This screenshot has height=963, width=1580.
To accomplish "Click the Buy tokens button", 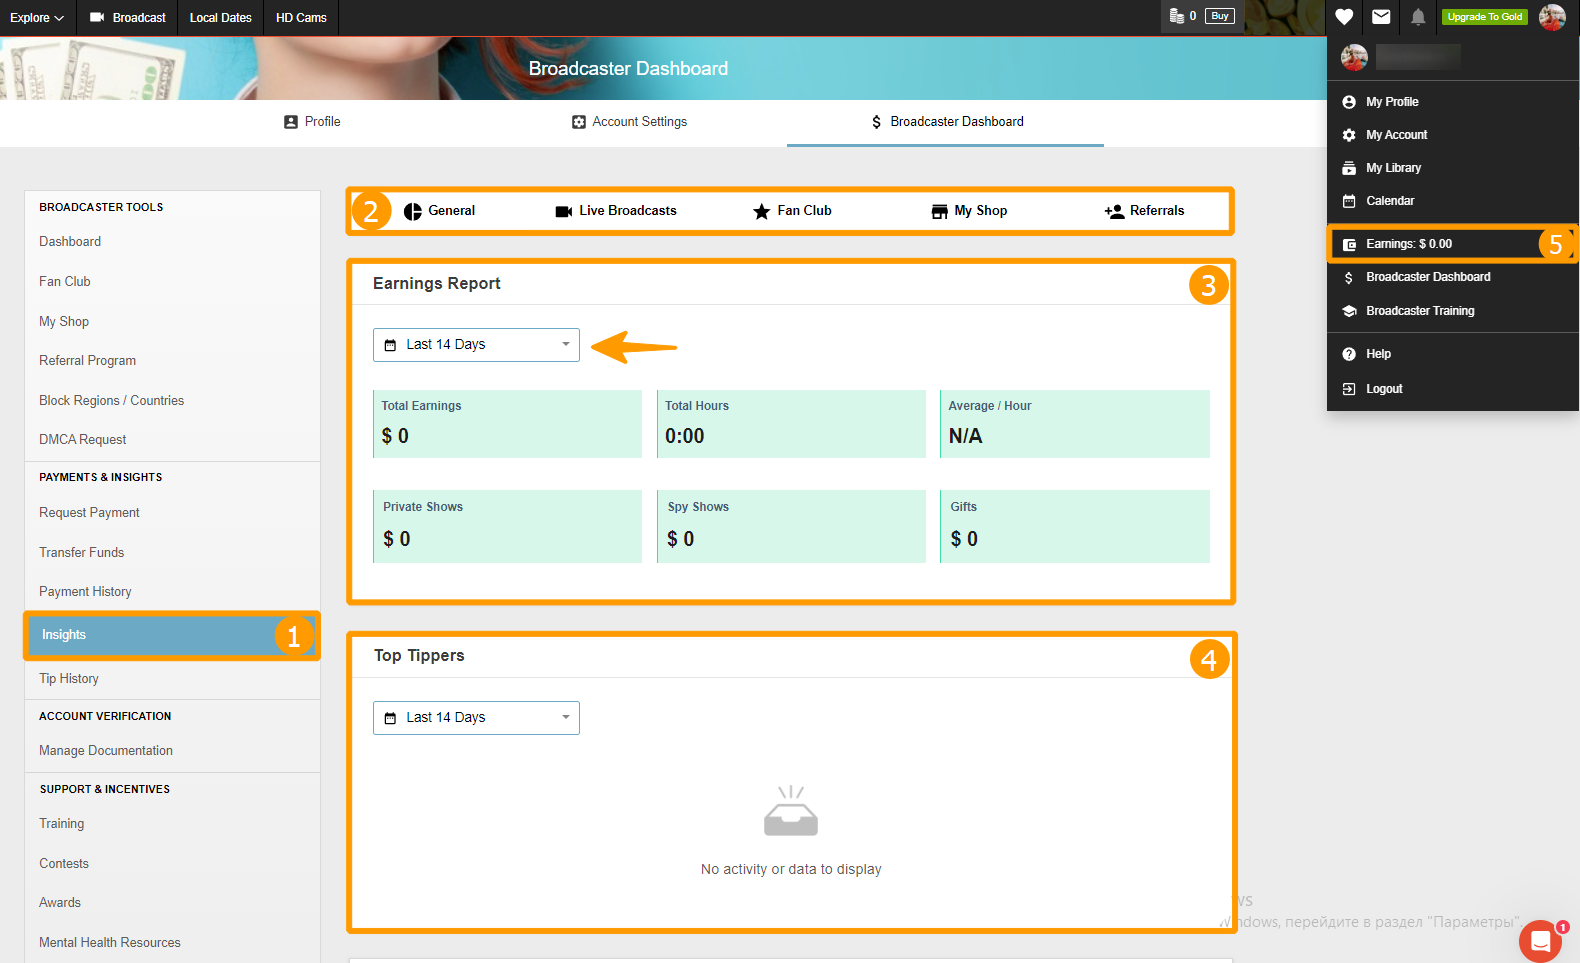I will click(1219, 16).
